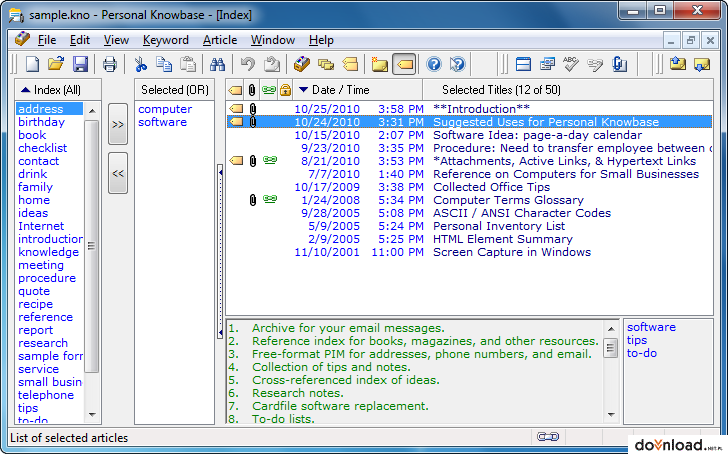Click the vertical dotted pane splitter handle
This screenshot has height=454, width=728.
tap(220, 251)
